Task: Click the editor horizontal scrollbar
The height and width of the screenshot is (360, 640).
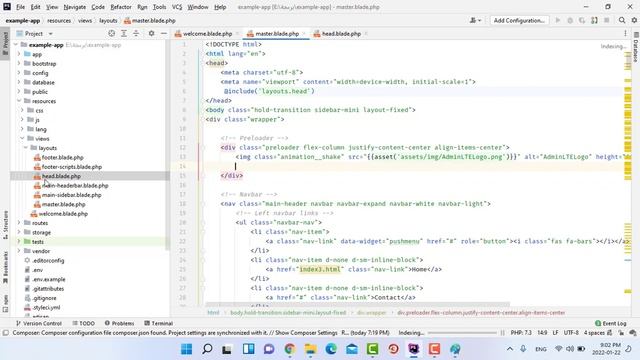Action: tap(358, 304)
